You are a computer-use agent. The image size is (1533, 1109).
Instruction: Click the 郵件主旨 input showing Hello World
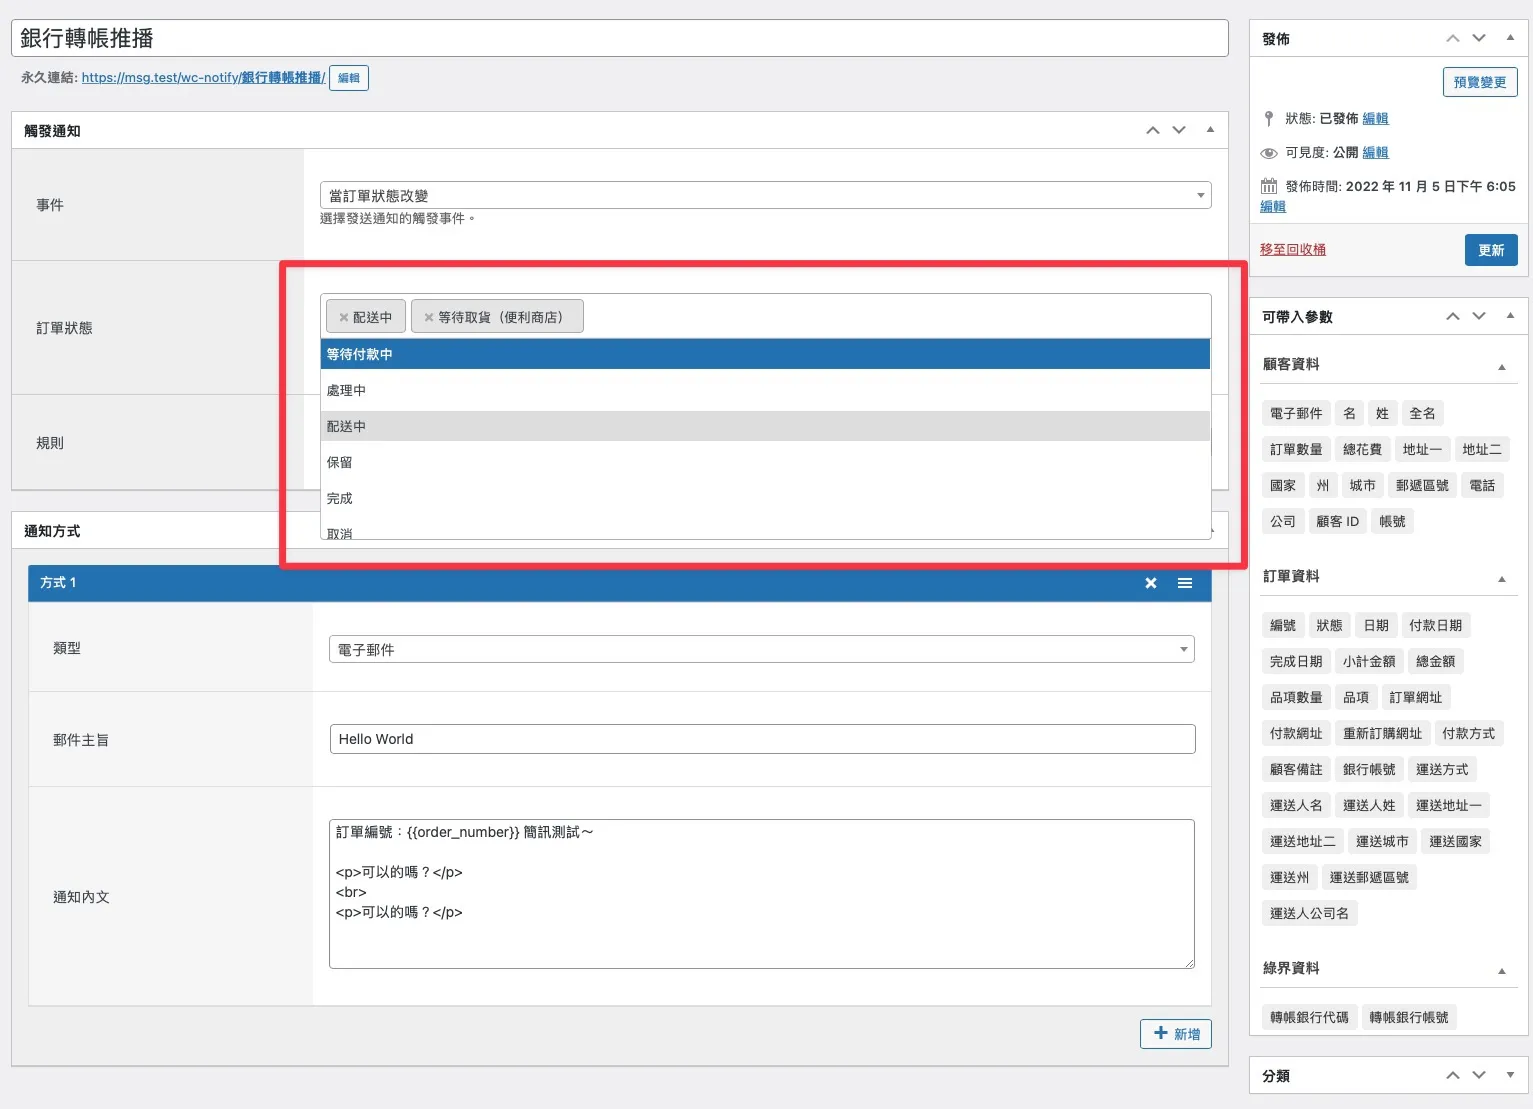763,738
